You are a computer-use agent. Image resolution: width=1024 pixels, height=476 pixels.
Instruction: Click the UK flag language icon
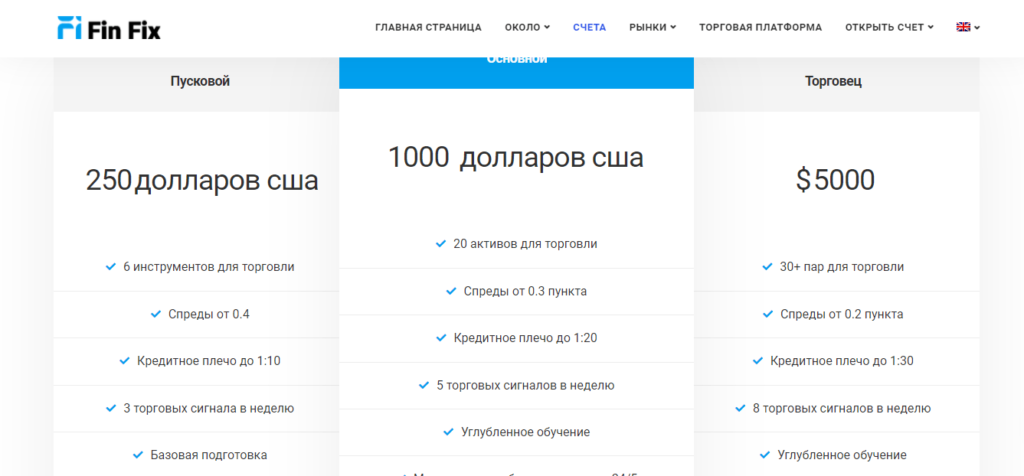tap(963, 27)
